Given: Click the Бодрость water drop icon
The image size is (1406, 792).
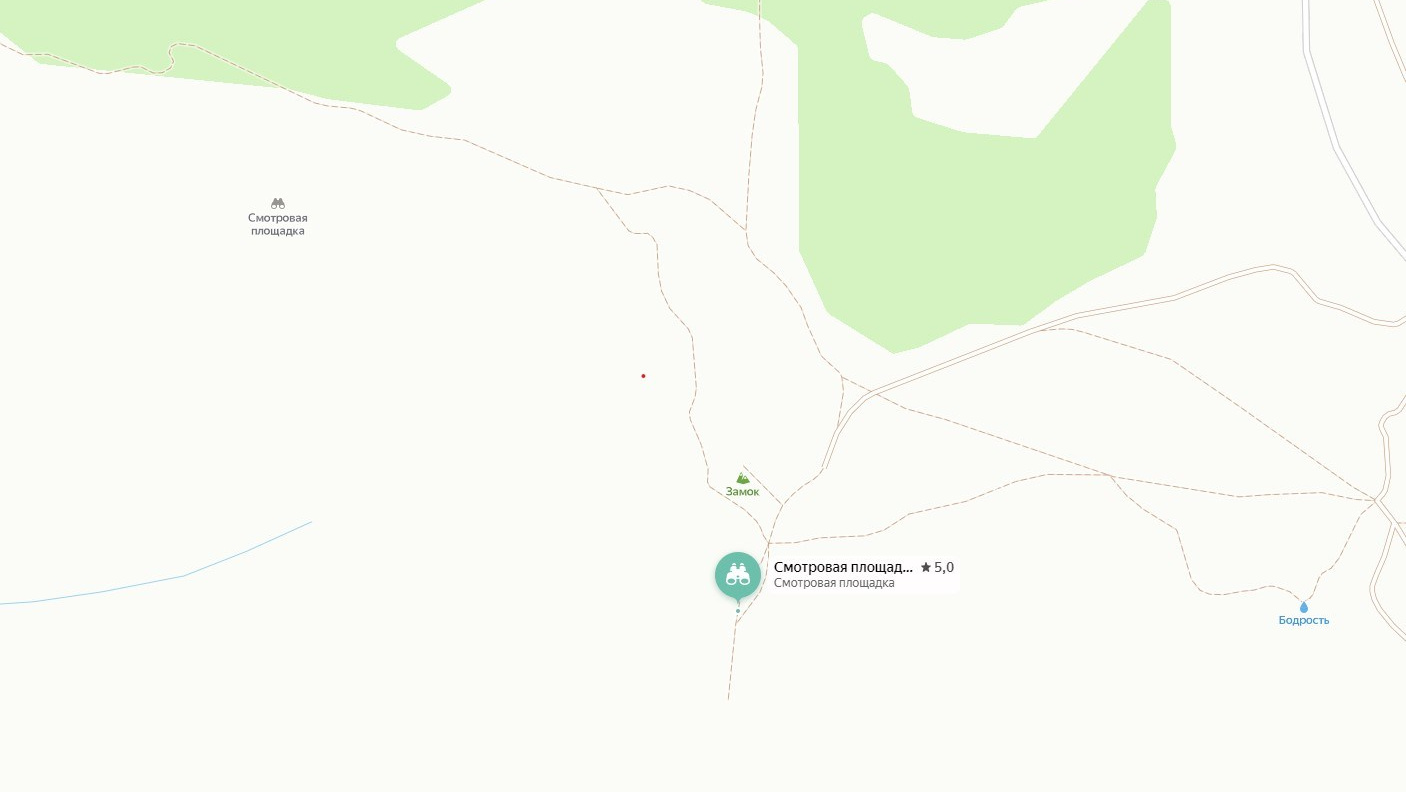Looking at the screenshot, I should click(1303, 607).
